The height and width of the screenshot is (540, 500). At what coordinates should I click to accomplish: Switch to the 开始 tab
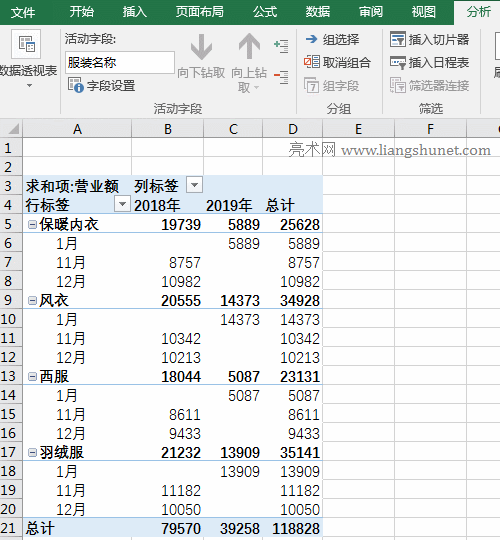(x=82, y=12)
